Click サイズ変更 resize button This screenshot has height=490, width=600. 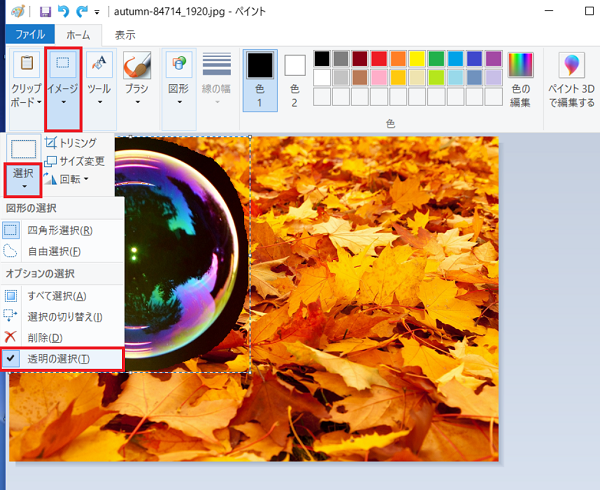(74, 161)
